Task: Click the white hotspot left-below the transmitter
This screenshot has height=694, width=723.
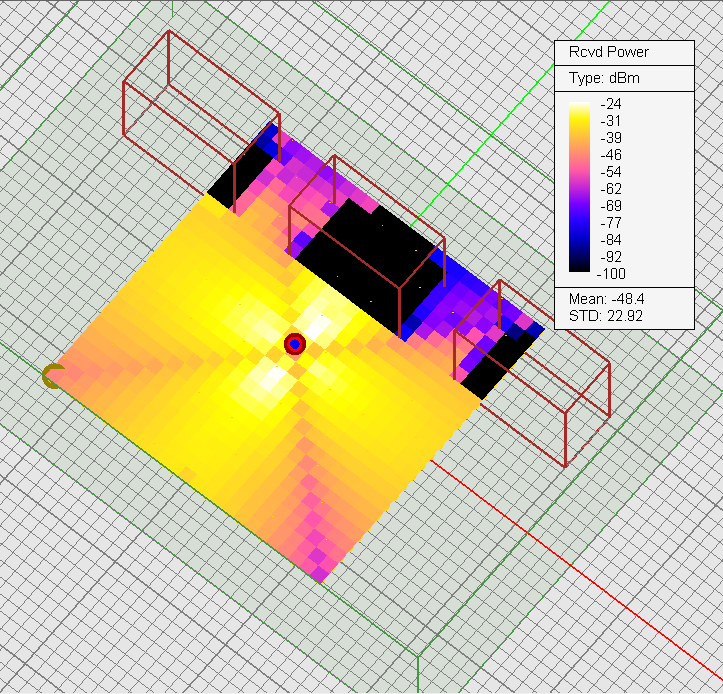Action: [271, 378]
